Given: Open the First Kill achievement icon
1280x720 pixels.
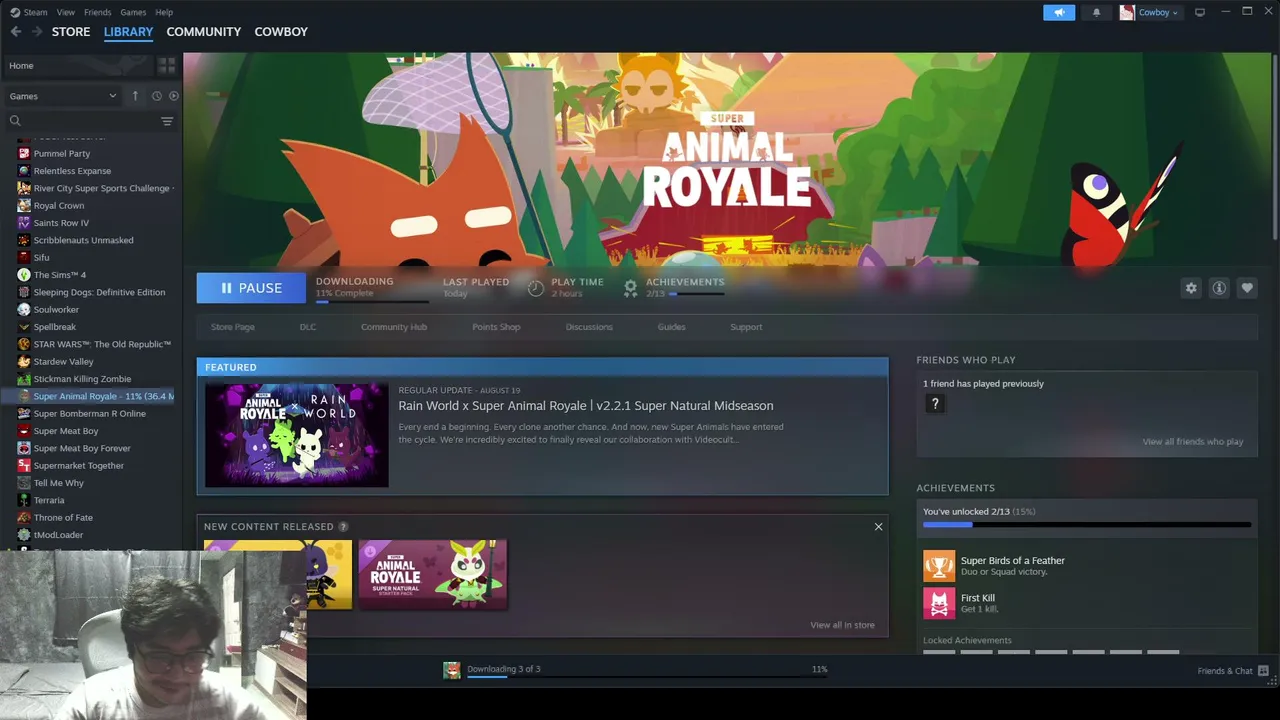Looking at the screenshot, I should click(x=939, y=603).
